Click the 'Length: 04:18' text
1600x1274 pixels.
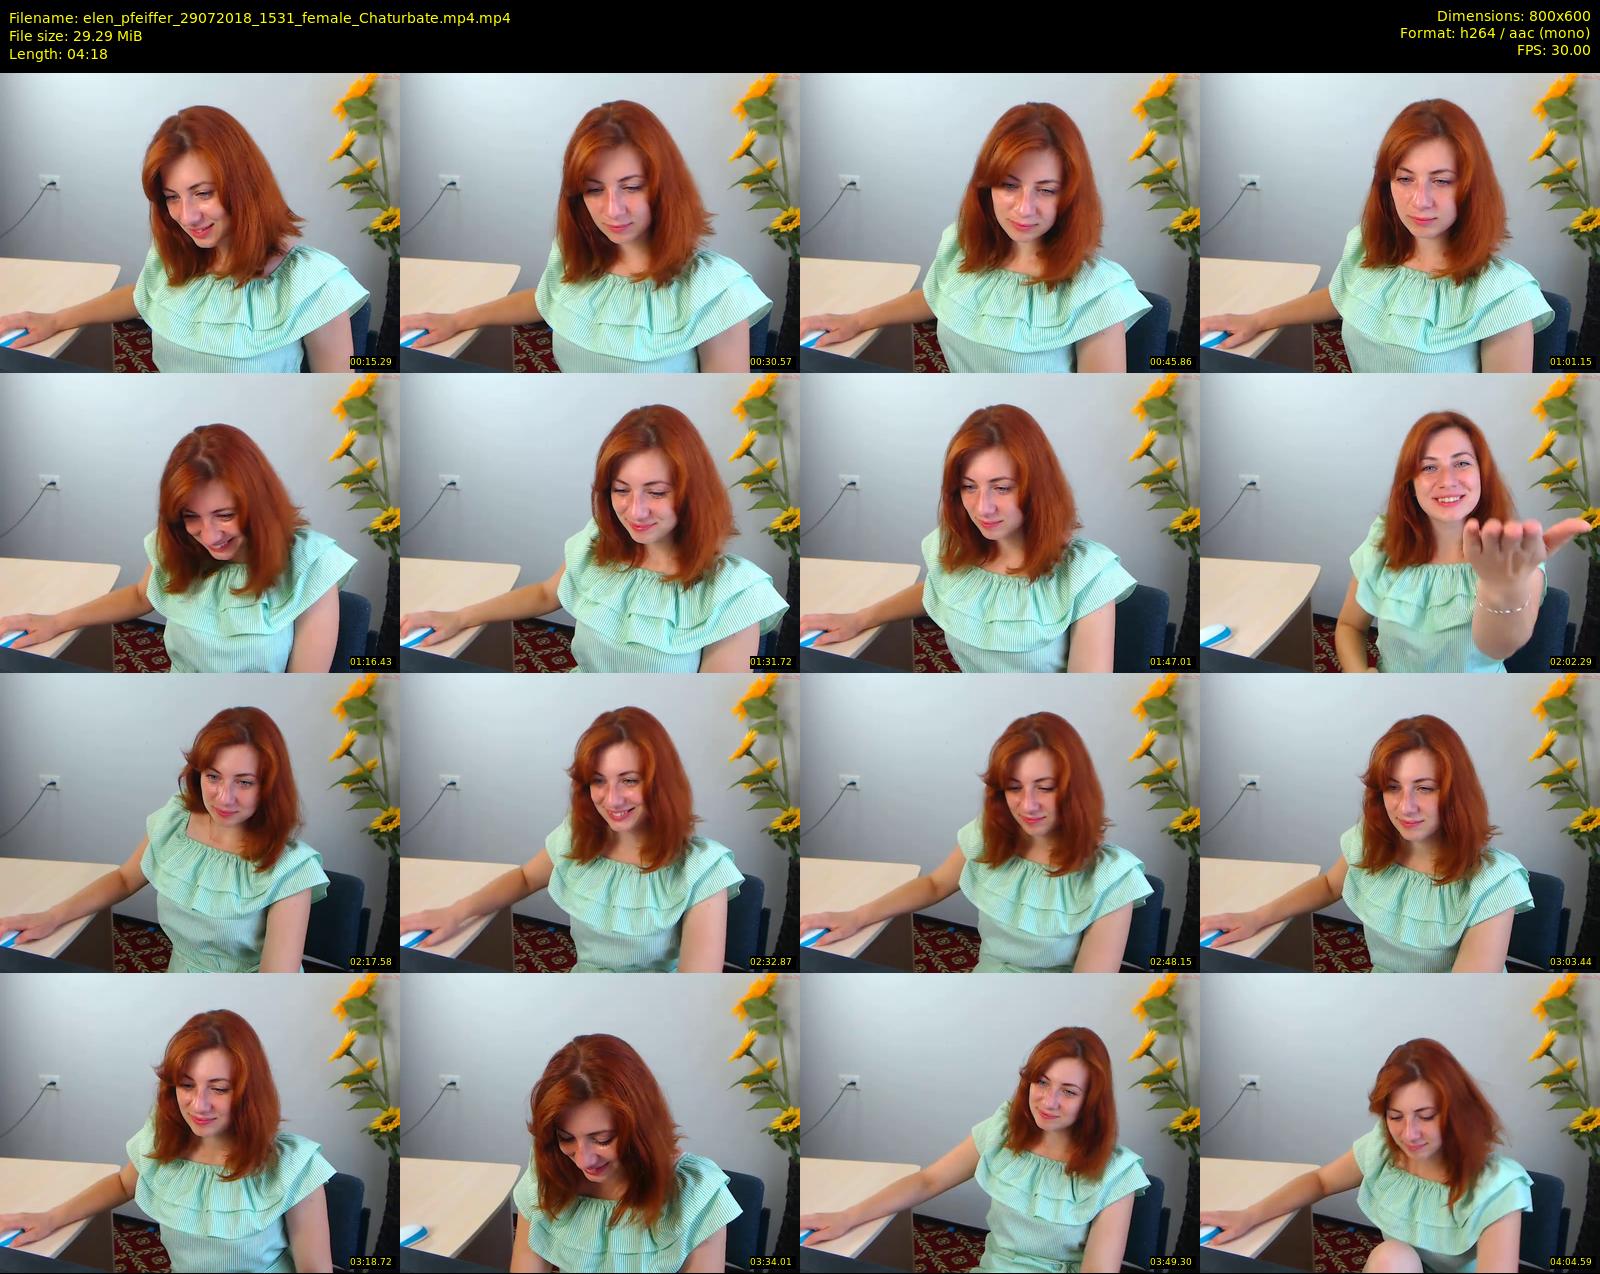tap(58, 54)
